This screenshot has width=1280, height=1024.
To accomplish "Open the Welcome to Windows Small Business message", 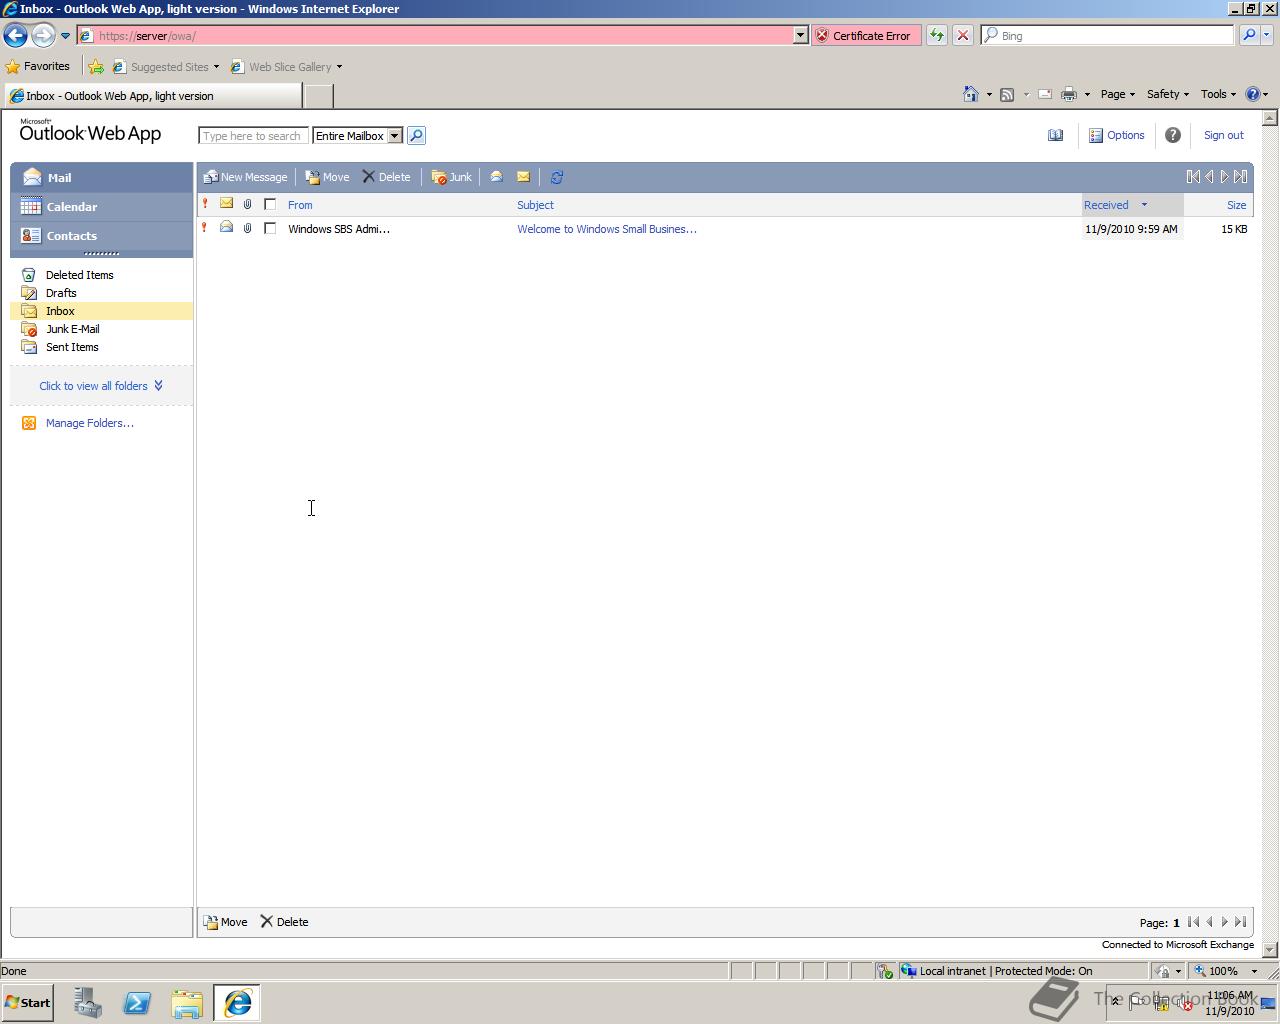I will pos(606,229).
